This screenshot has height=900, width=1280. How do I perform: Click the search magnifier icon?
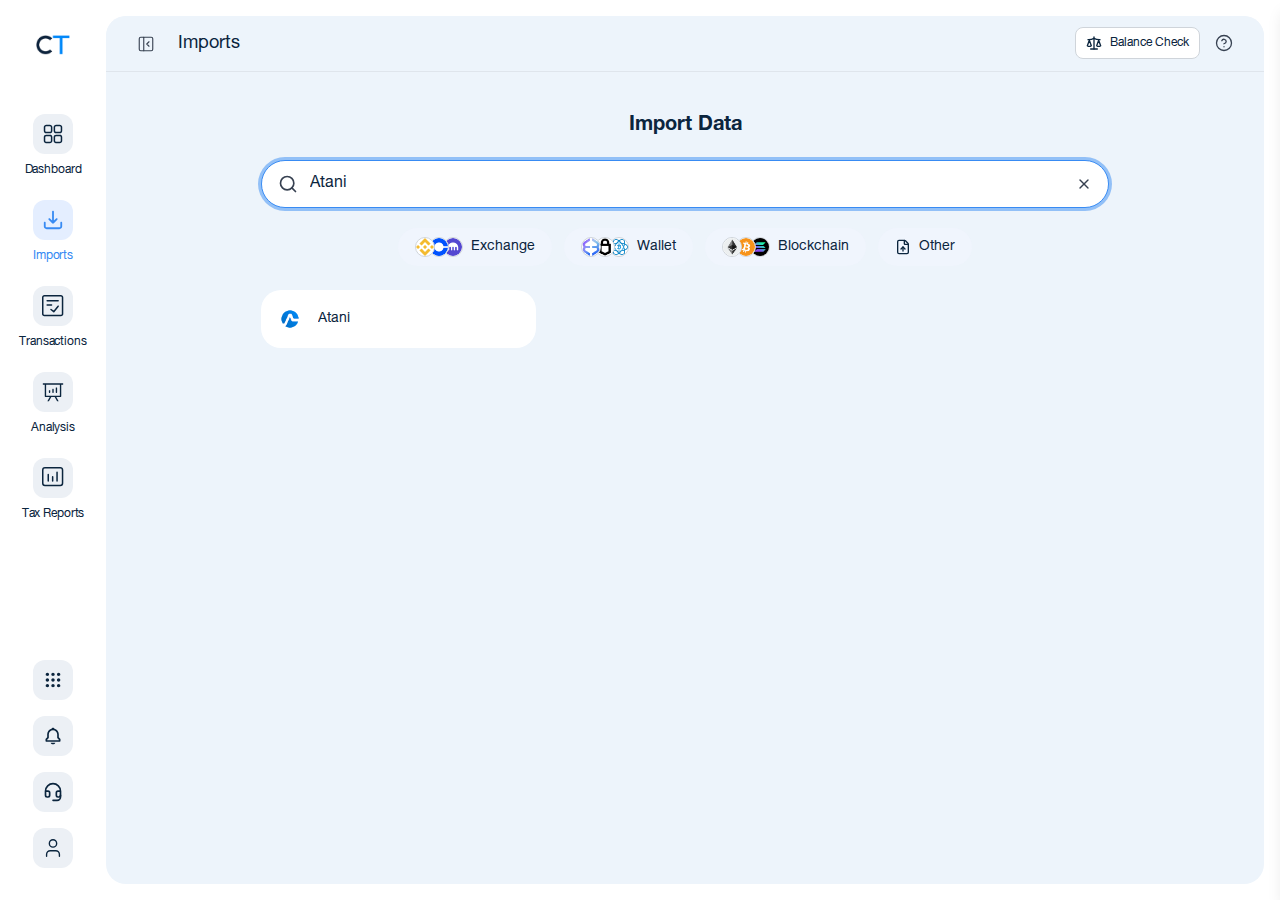(288, 184)
